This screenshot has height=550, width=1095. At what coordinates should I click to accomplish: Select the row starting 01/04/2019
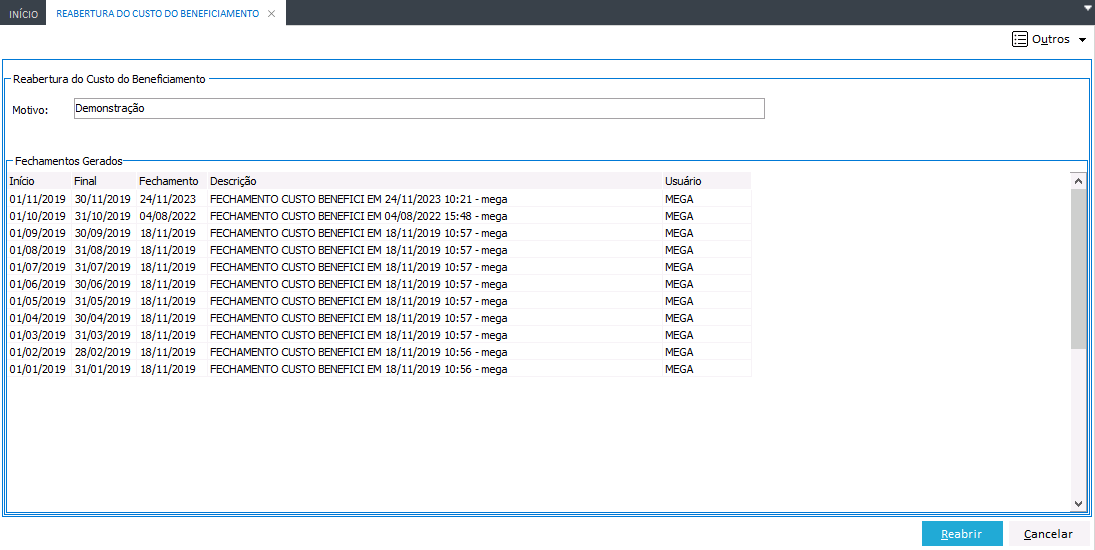(x=379, y=318)
